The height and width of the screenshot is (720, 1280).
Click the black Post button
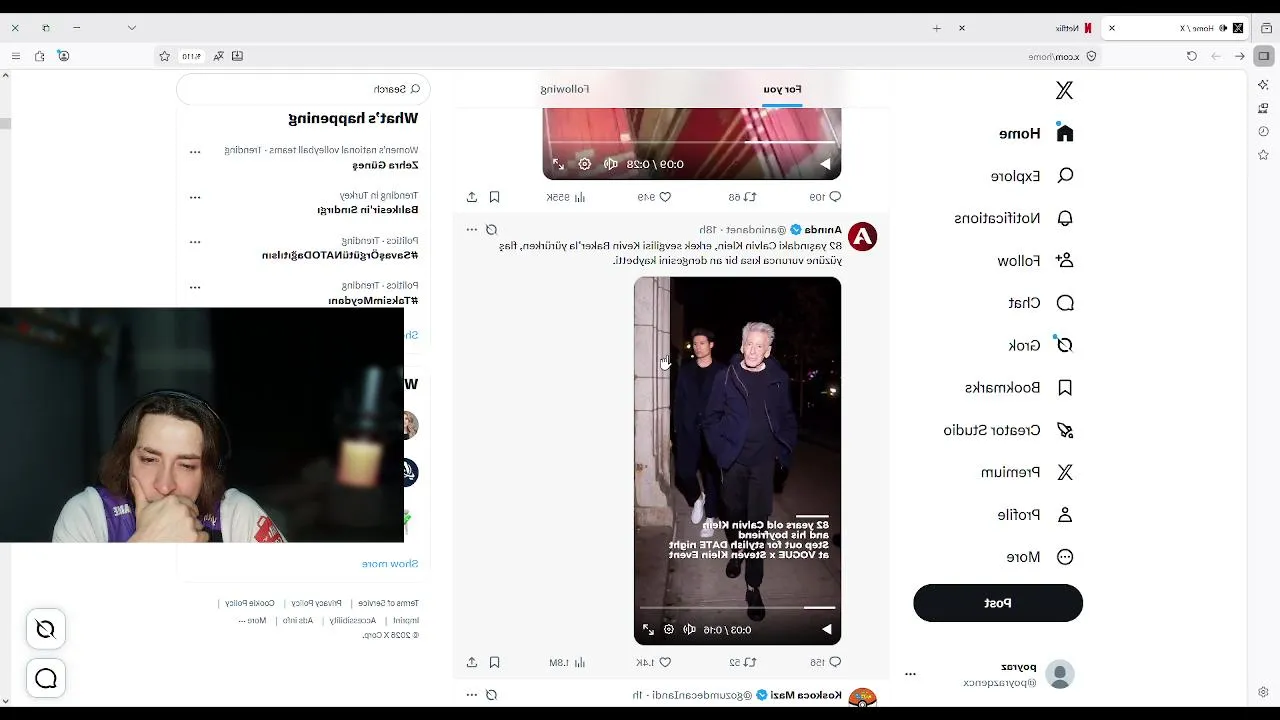point(998,603)
